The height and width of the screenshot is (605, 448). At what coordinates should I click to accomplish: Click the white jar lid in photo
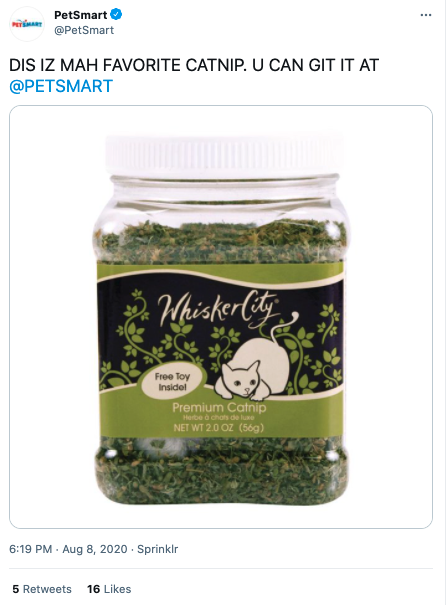coord(224,154)
